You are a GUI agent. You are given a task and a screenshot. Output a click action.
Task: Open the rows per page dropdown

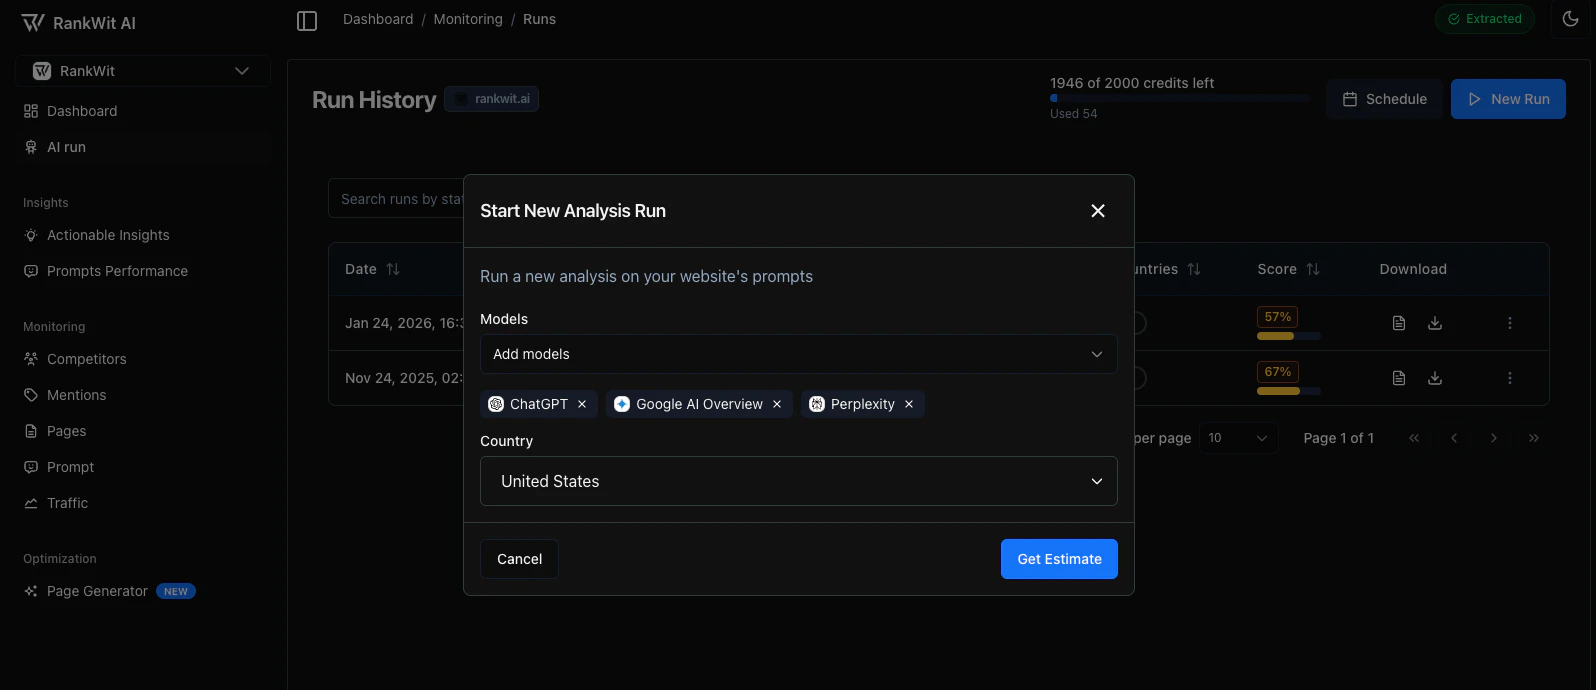click(x=1238, y=438)
